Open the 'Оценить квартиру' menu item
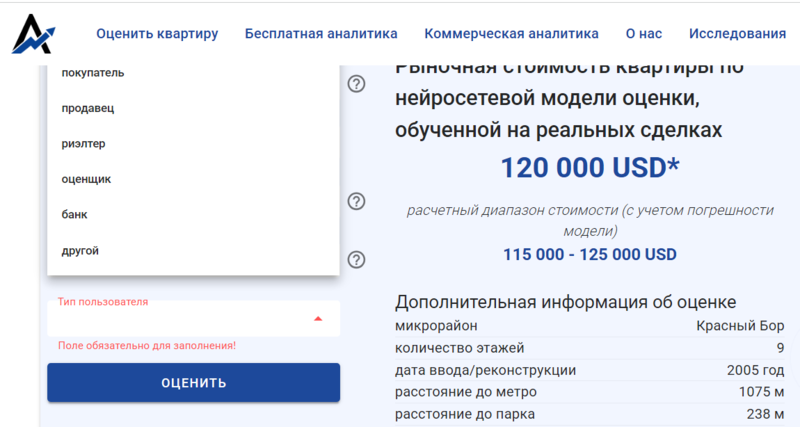Image resolution: width=800 pixels, height=427 pixels. coord(157,34)
